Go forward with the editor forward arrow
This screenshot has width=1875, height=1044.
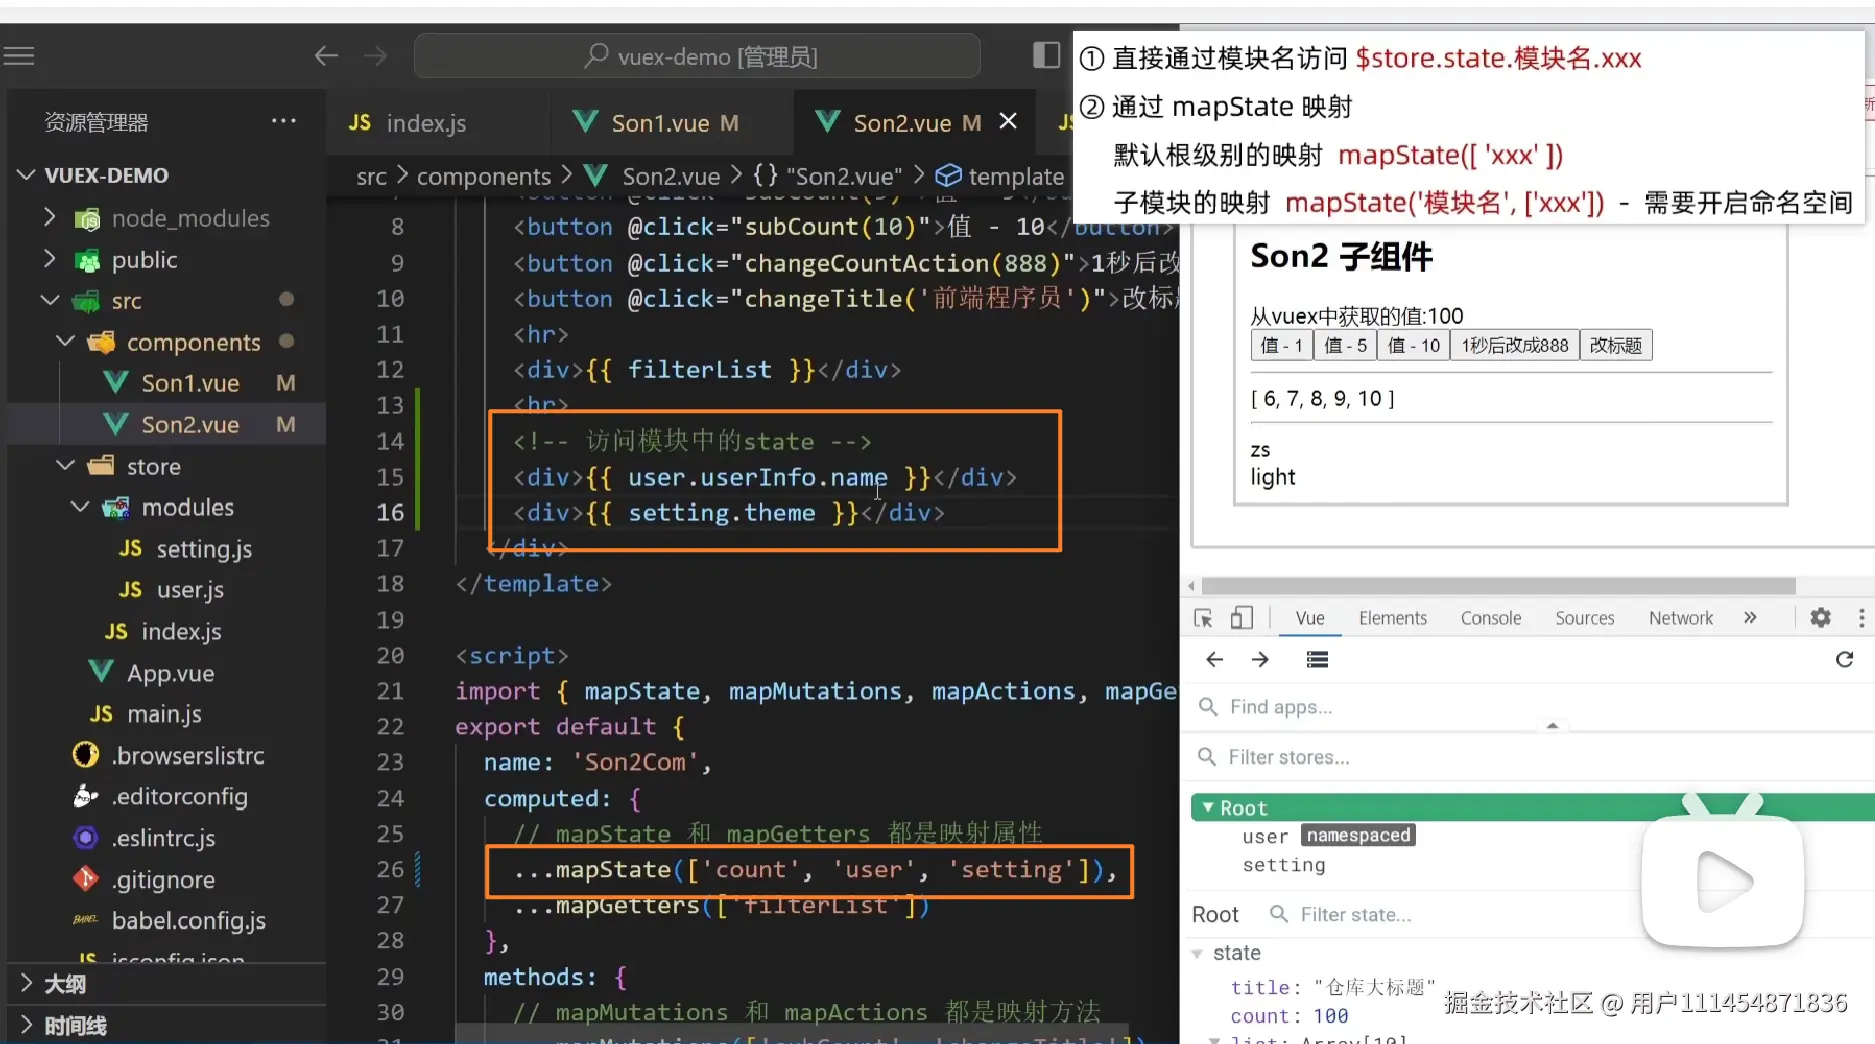pyautogui.click(x=375, y=56)
